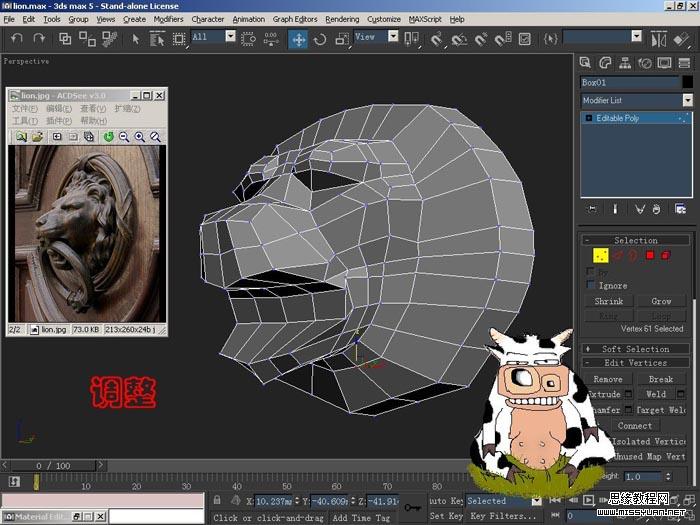Toggle the 3D Snap toggle icon
This screenshot has height=525, width=700.
(437, 39)
